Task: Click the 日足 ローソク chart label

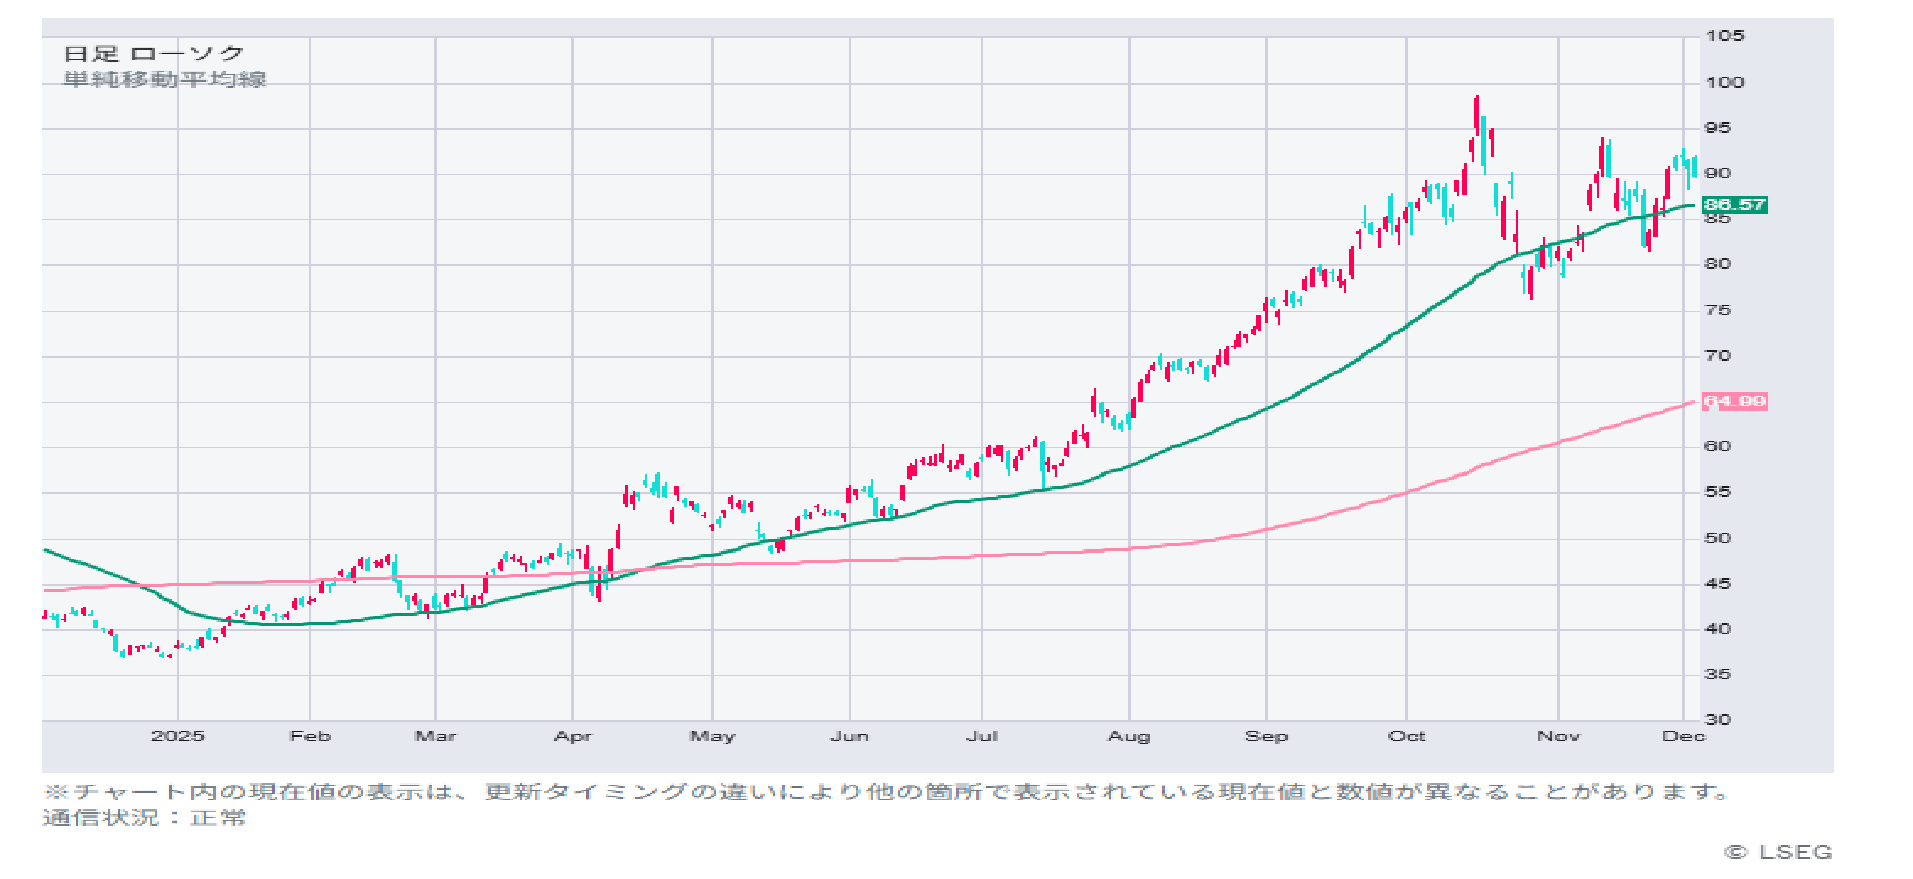Action: click(x=154, y=54)
